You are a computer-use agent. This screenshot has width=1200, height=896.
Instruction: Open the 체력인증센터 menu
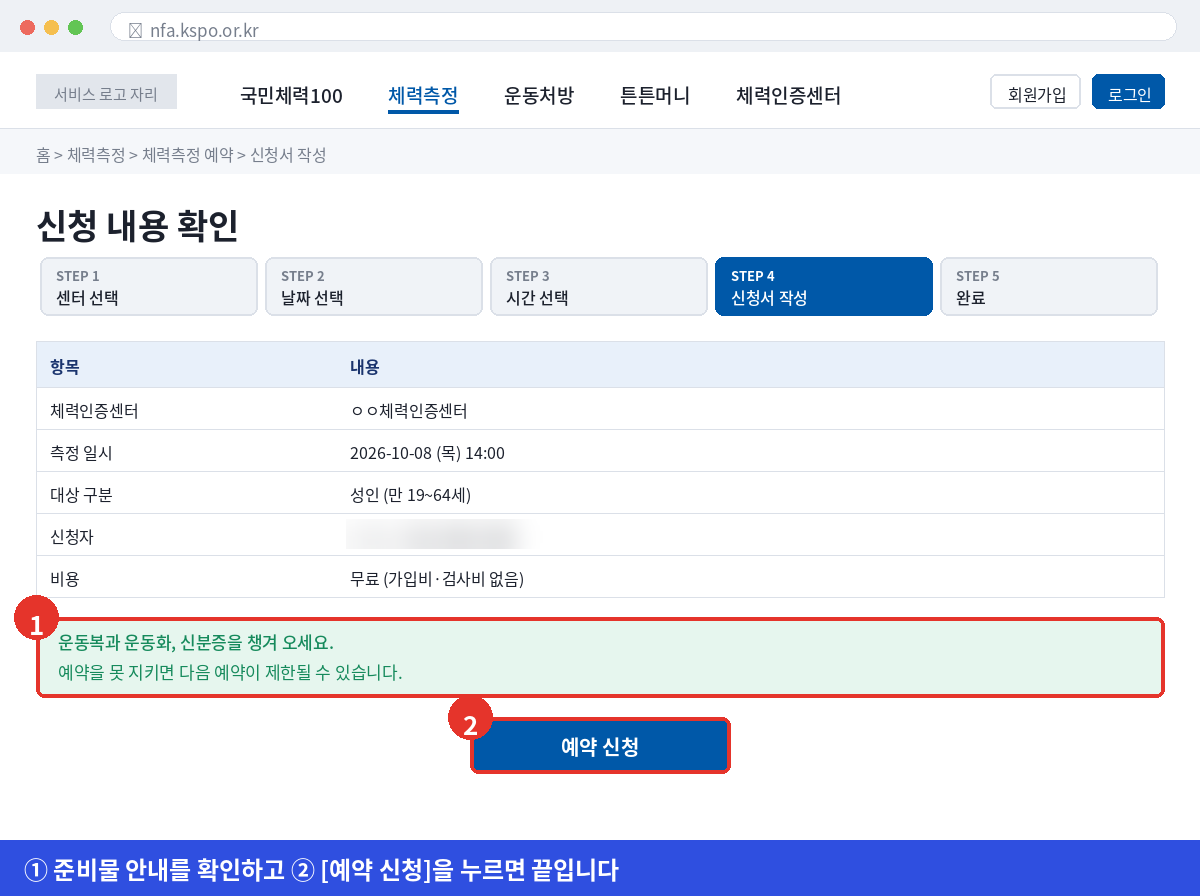788,96
